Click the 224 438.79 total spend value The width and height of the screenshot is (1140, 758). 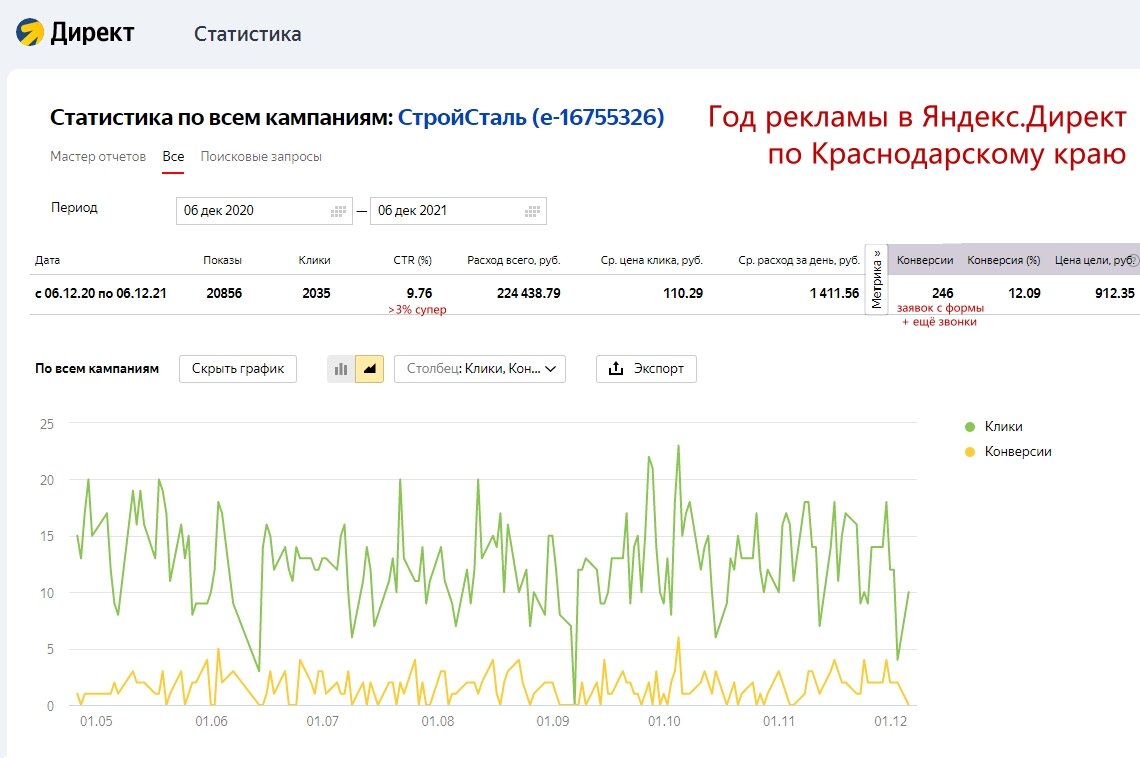pyautogui.click(x=529, y=294)
